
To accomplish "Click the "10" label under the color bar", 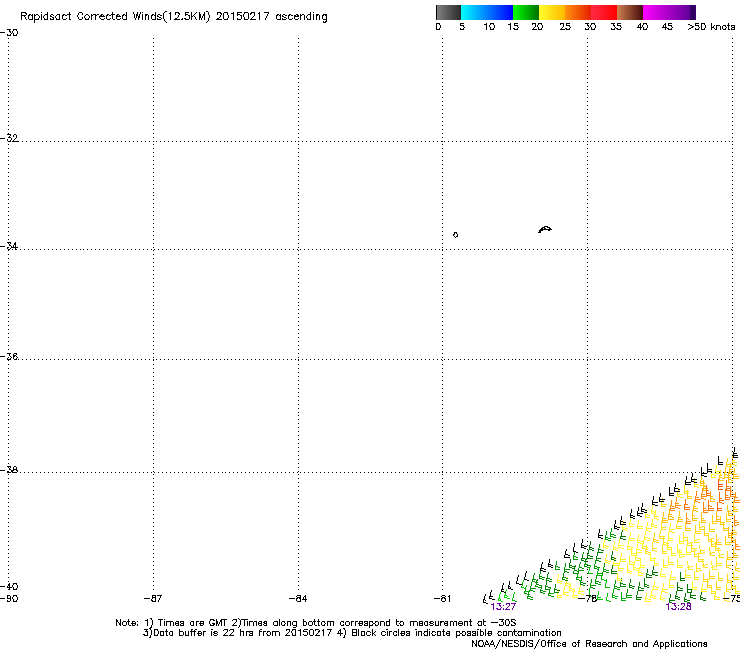I will (489, 27).
